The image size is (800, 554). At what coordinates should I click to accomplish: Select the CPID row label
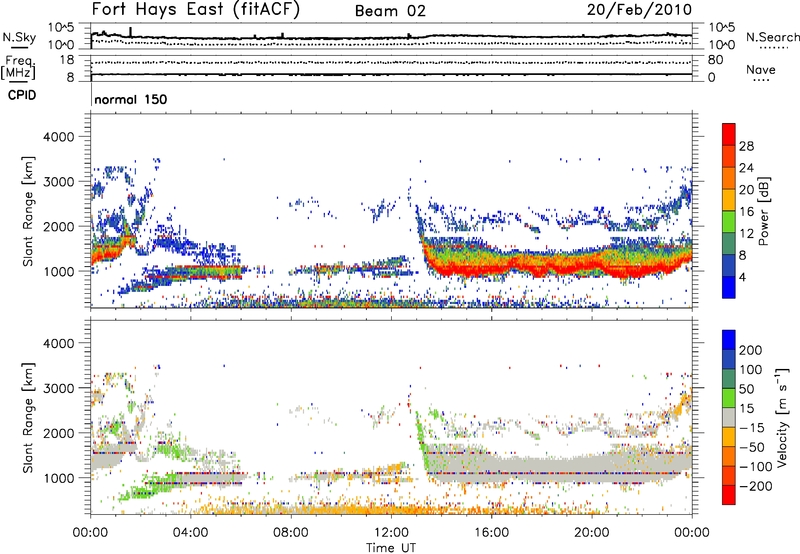tap(22, 95)
